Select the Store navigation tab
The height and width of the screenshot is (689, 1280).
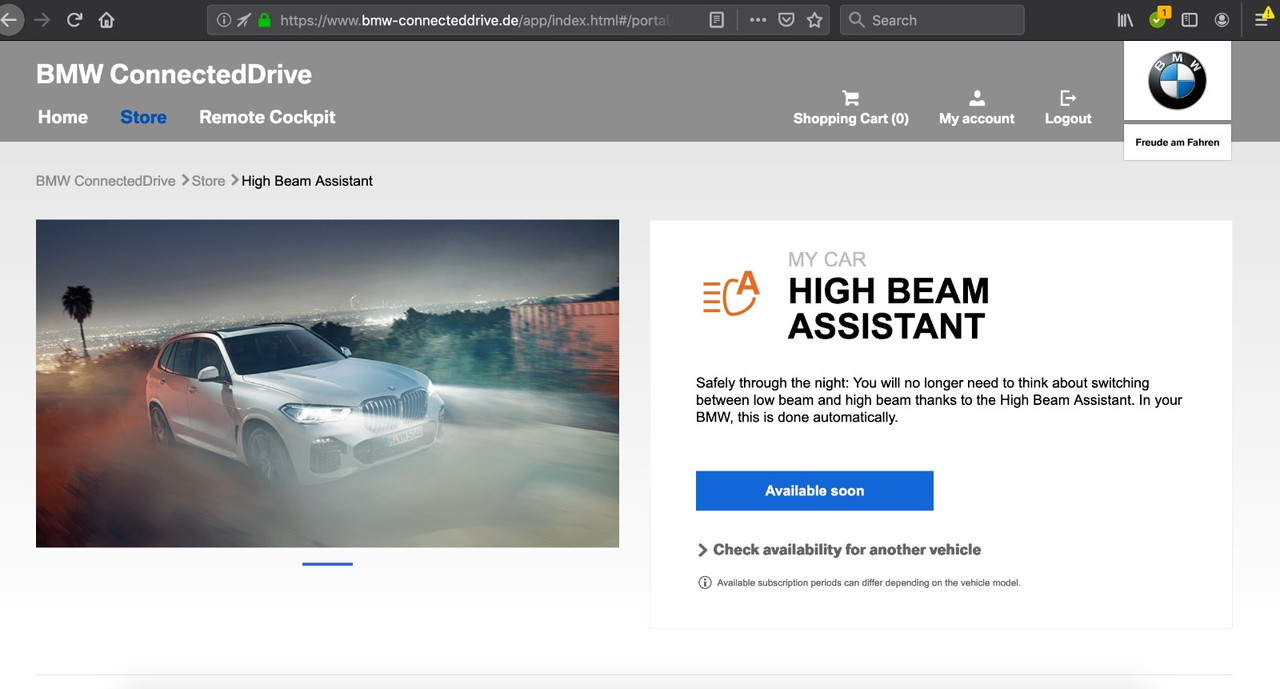[143, 117]
